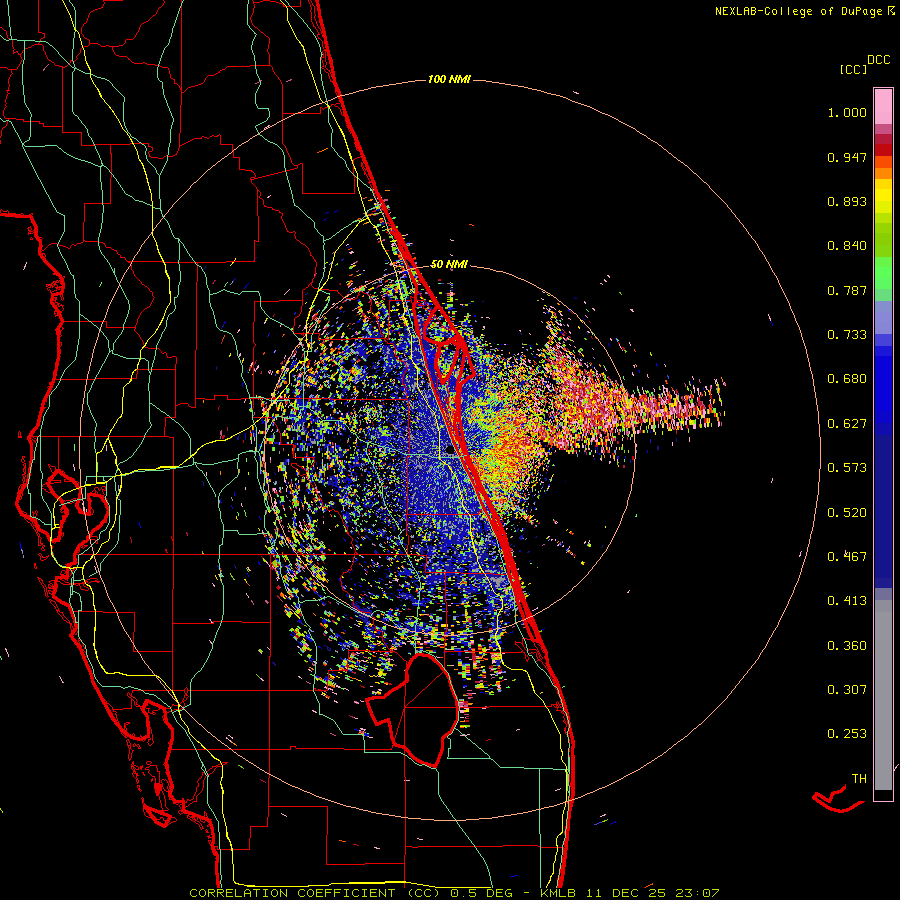Select the 0.787 scale value
900x900 pixels.
click(847, 290)
